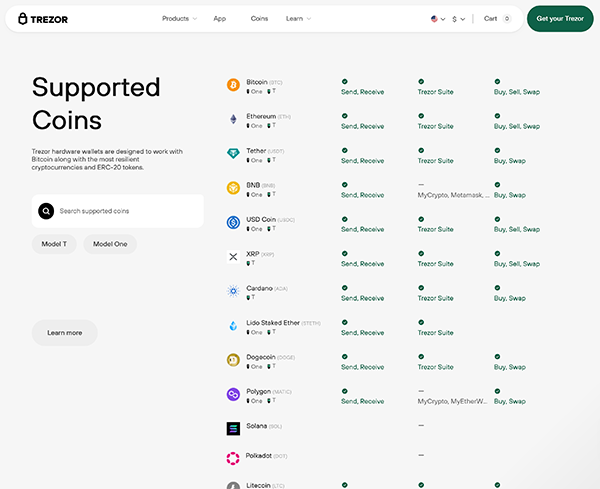
Task: Click the Learn more button
Action: pos(65,333)
